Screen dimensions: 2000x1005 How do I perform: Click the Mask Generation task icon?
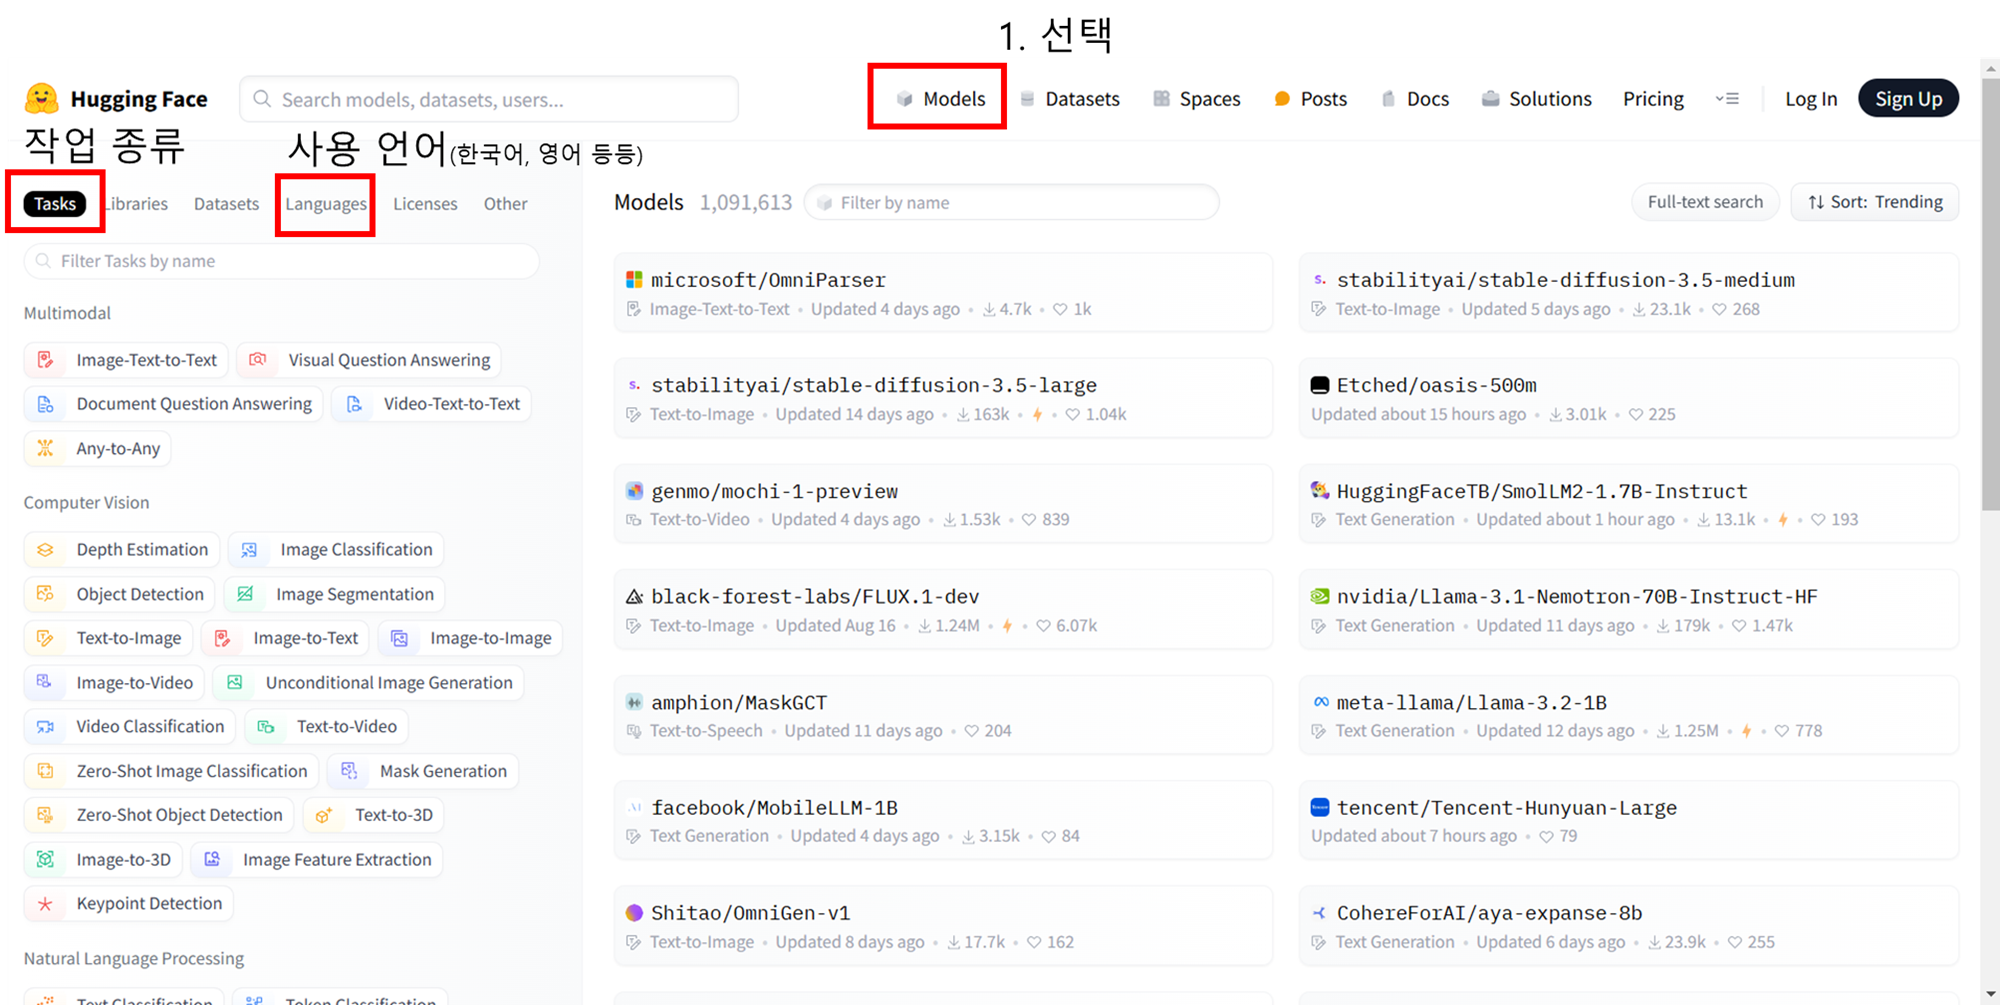[349, 771]
